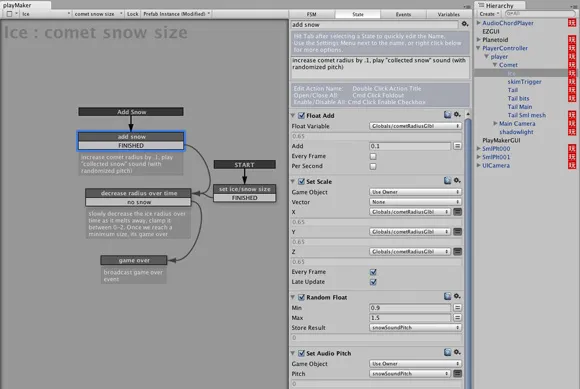Viewport: 580px width, 389px height.
Task: Open Store Result snowSoundPitch dropdown
Action: (x=415, y=328)
